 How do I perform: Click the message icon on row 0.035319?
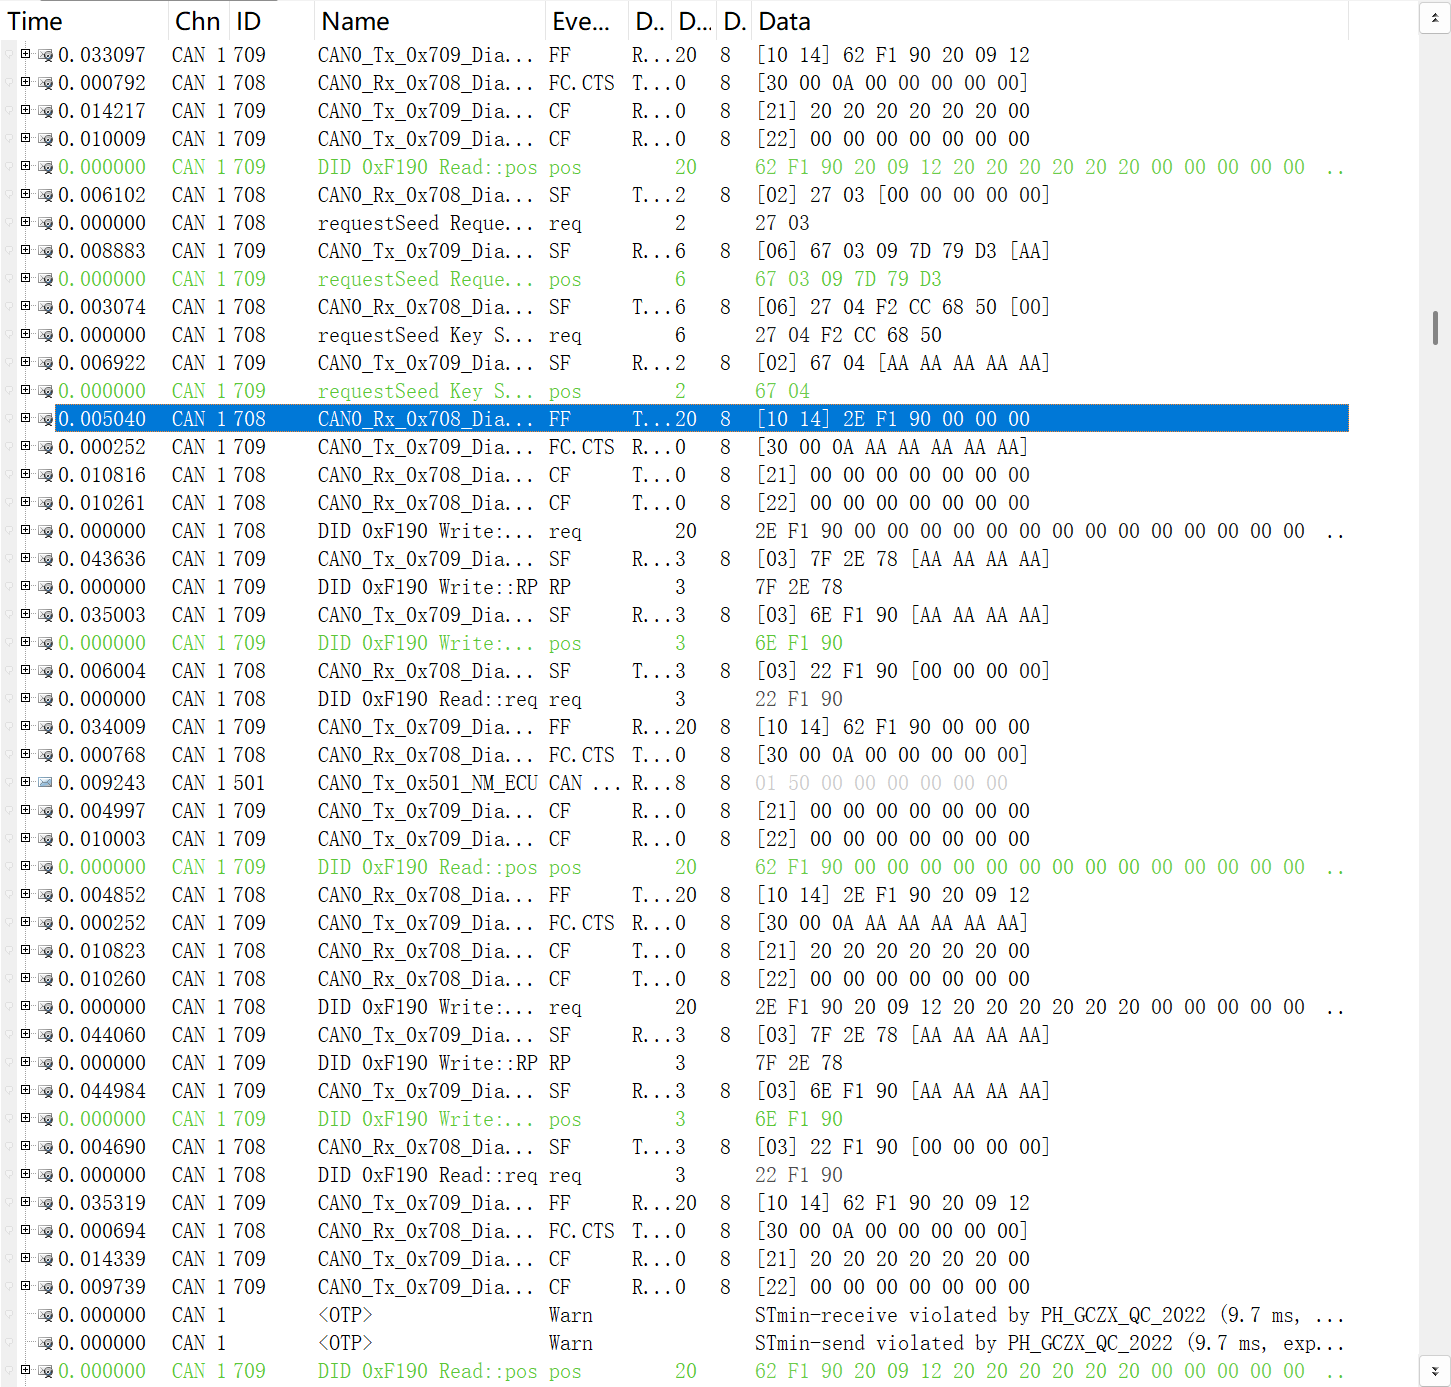tap(45, 1203)
